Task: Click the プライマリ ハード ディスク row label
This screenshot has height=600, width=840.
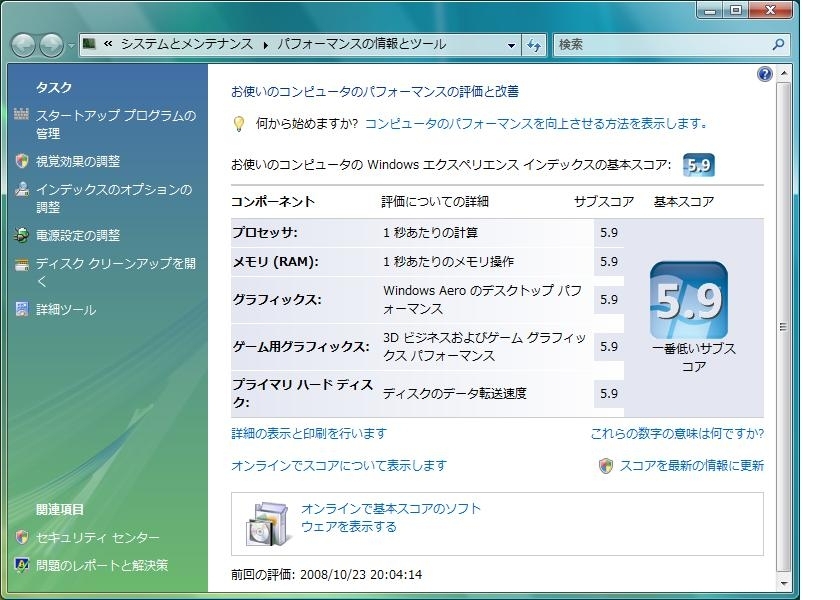Action: [303, 393]
